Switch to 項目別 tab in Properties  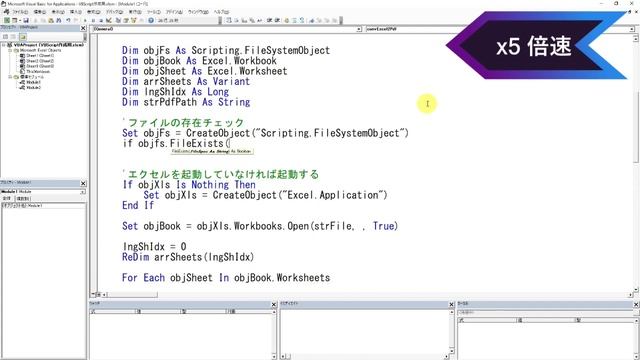(23, 198)
